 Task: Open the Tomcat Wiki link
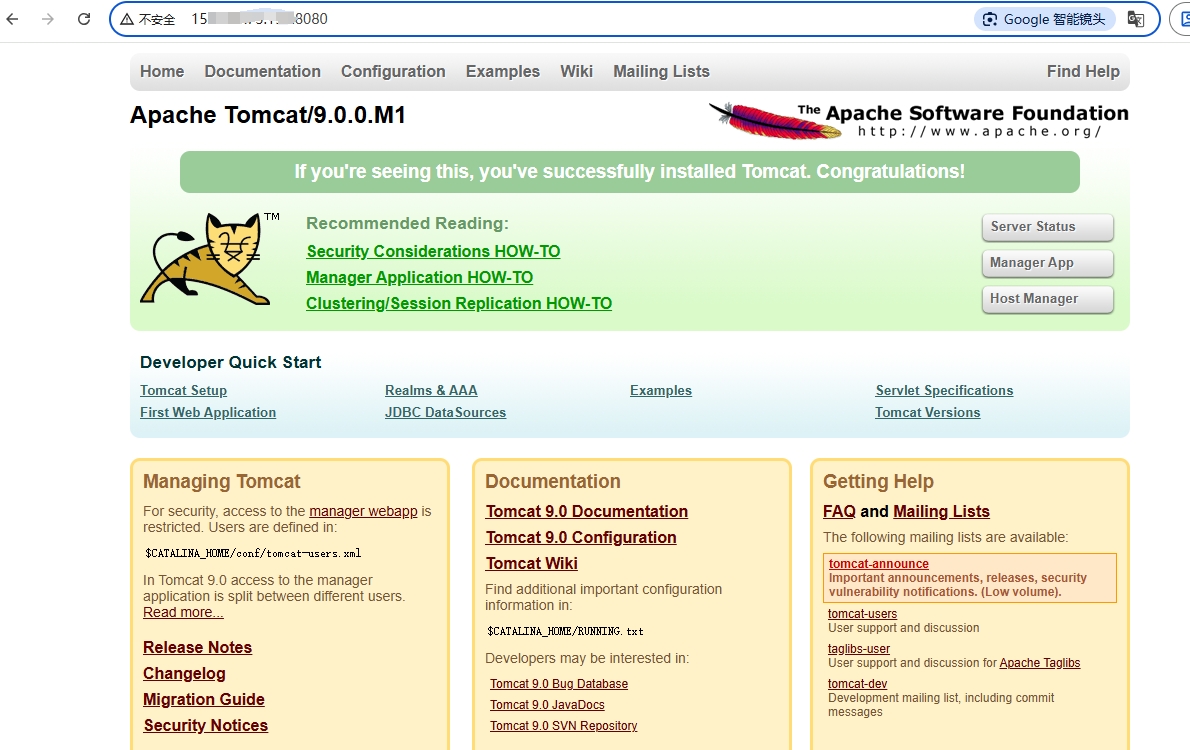(532, 563)
